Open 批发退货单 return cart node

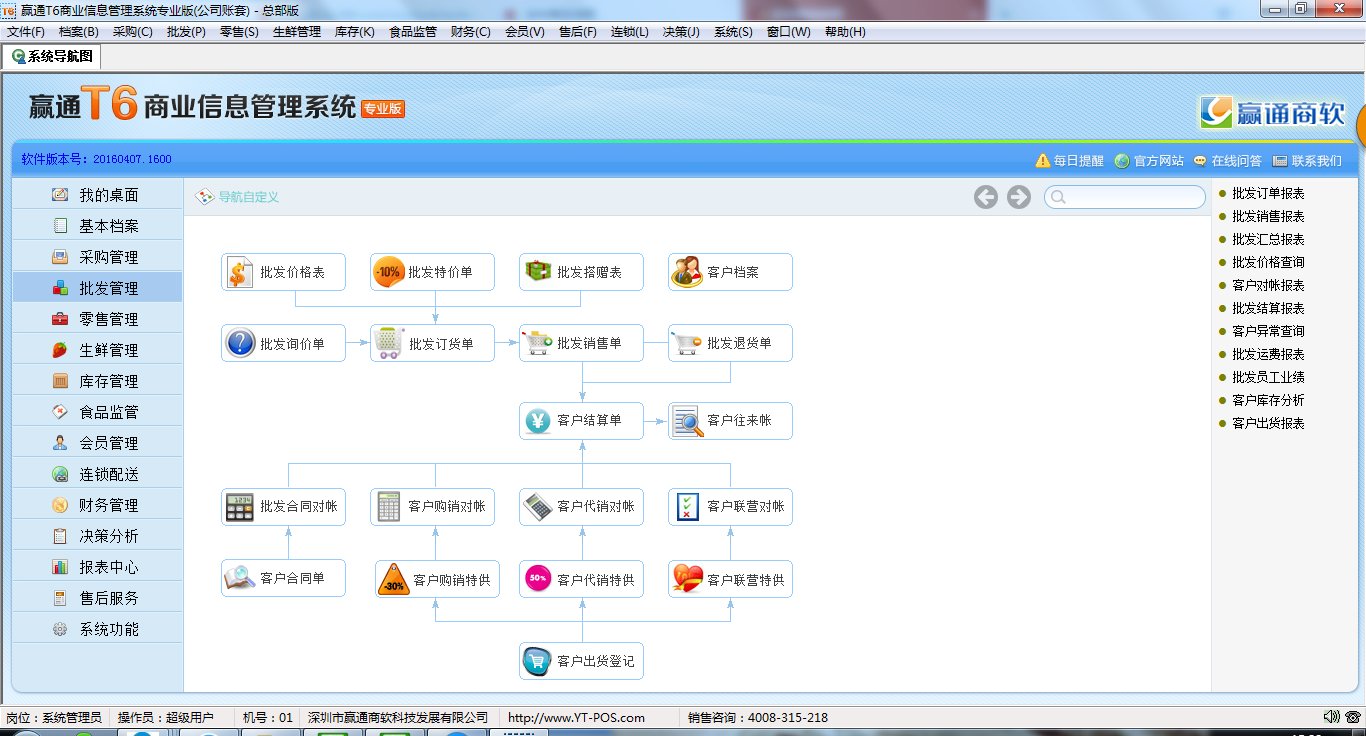tap(730, 343)
